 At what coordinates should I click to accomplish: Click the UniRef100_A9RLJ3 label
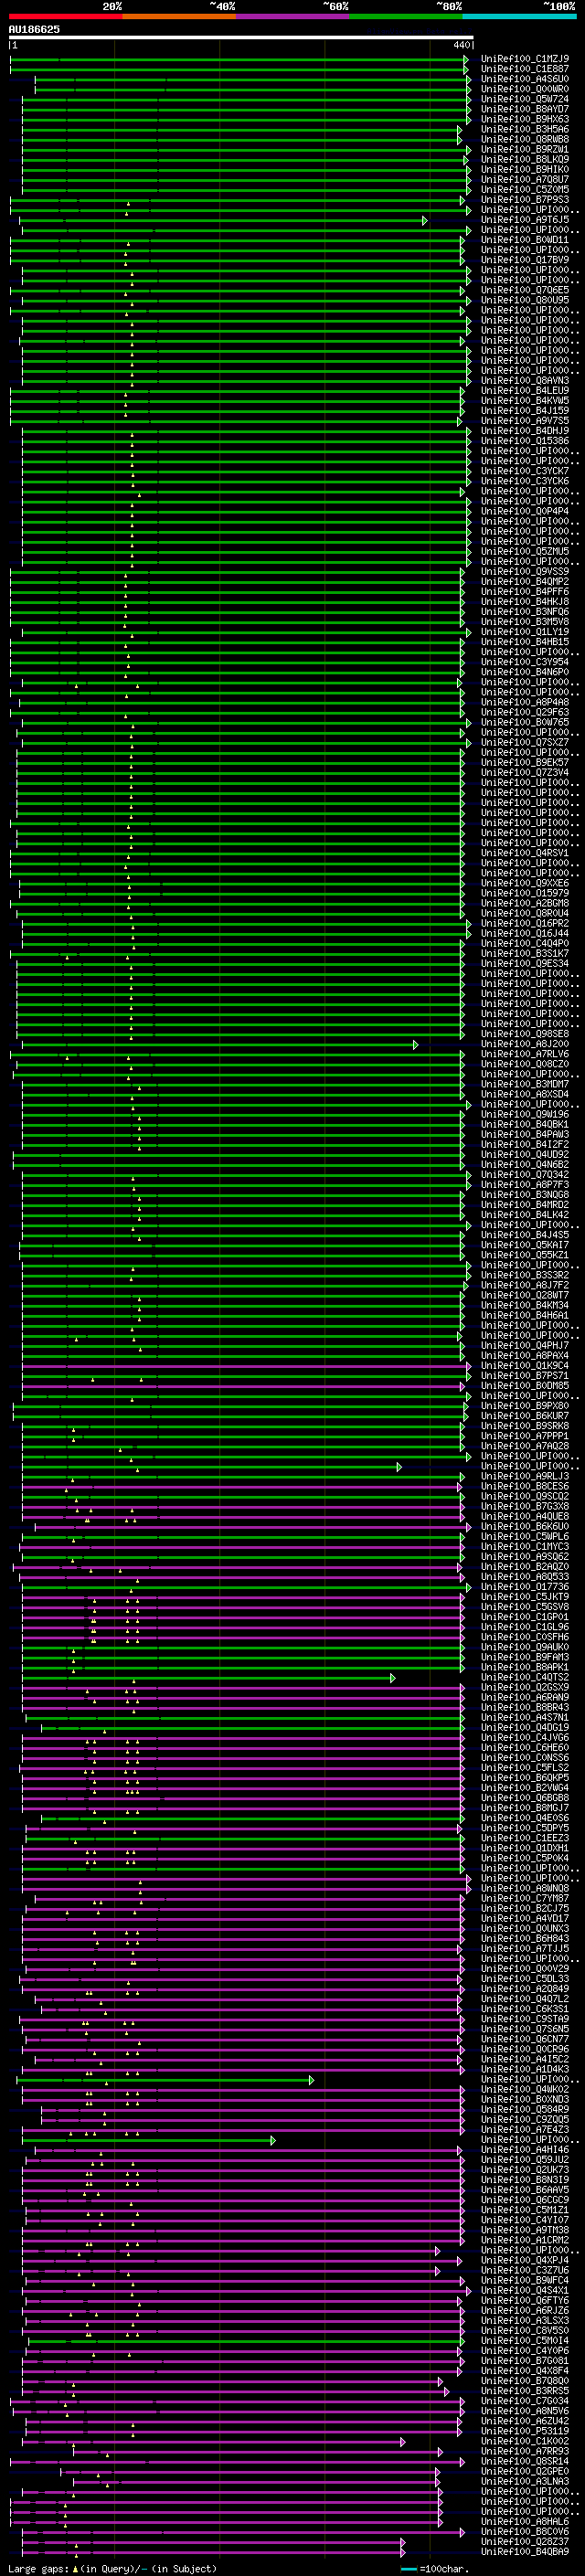pos(525,1476)
